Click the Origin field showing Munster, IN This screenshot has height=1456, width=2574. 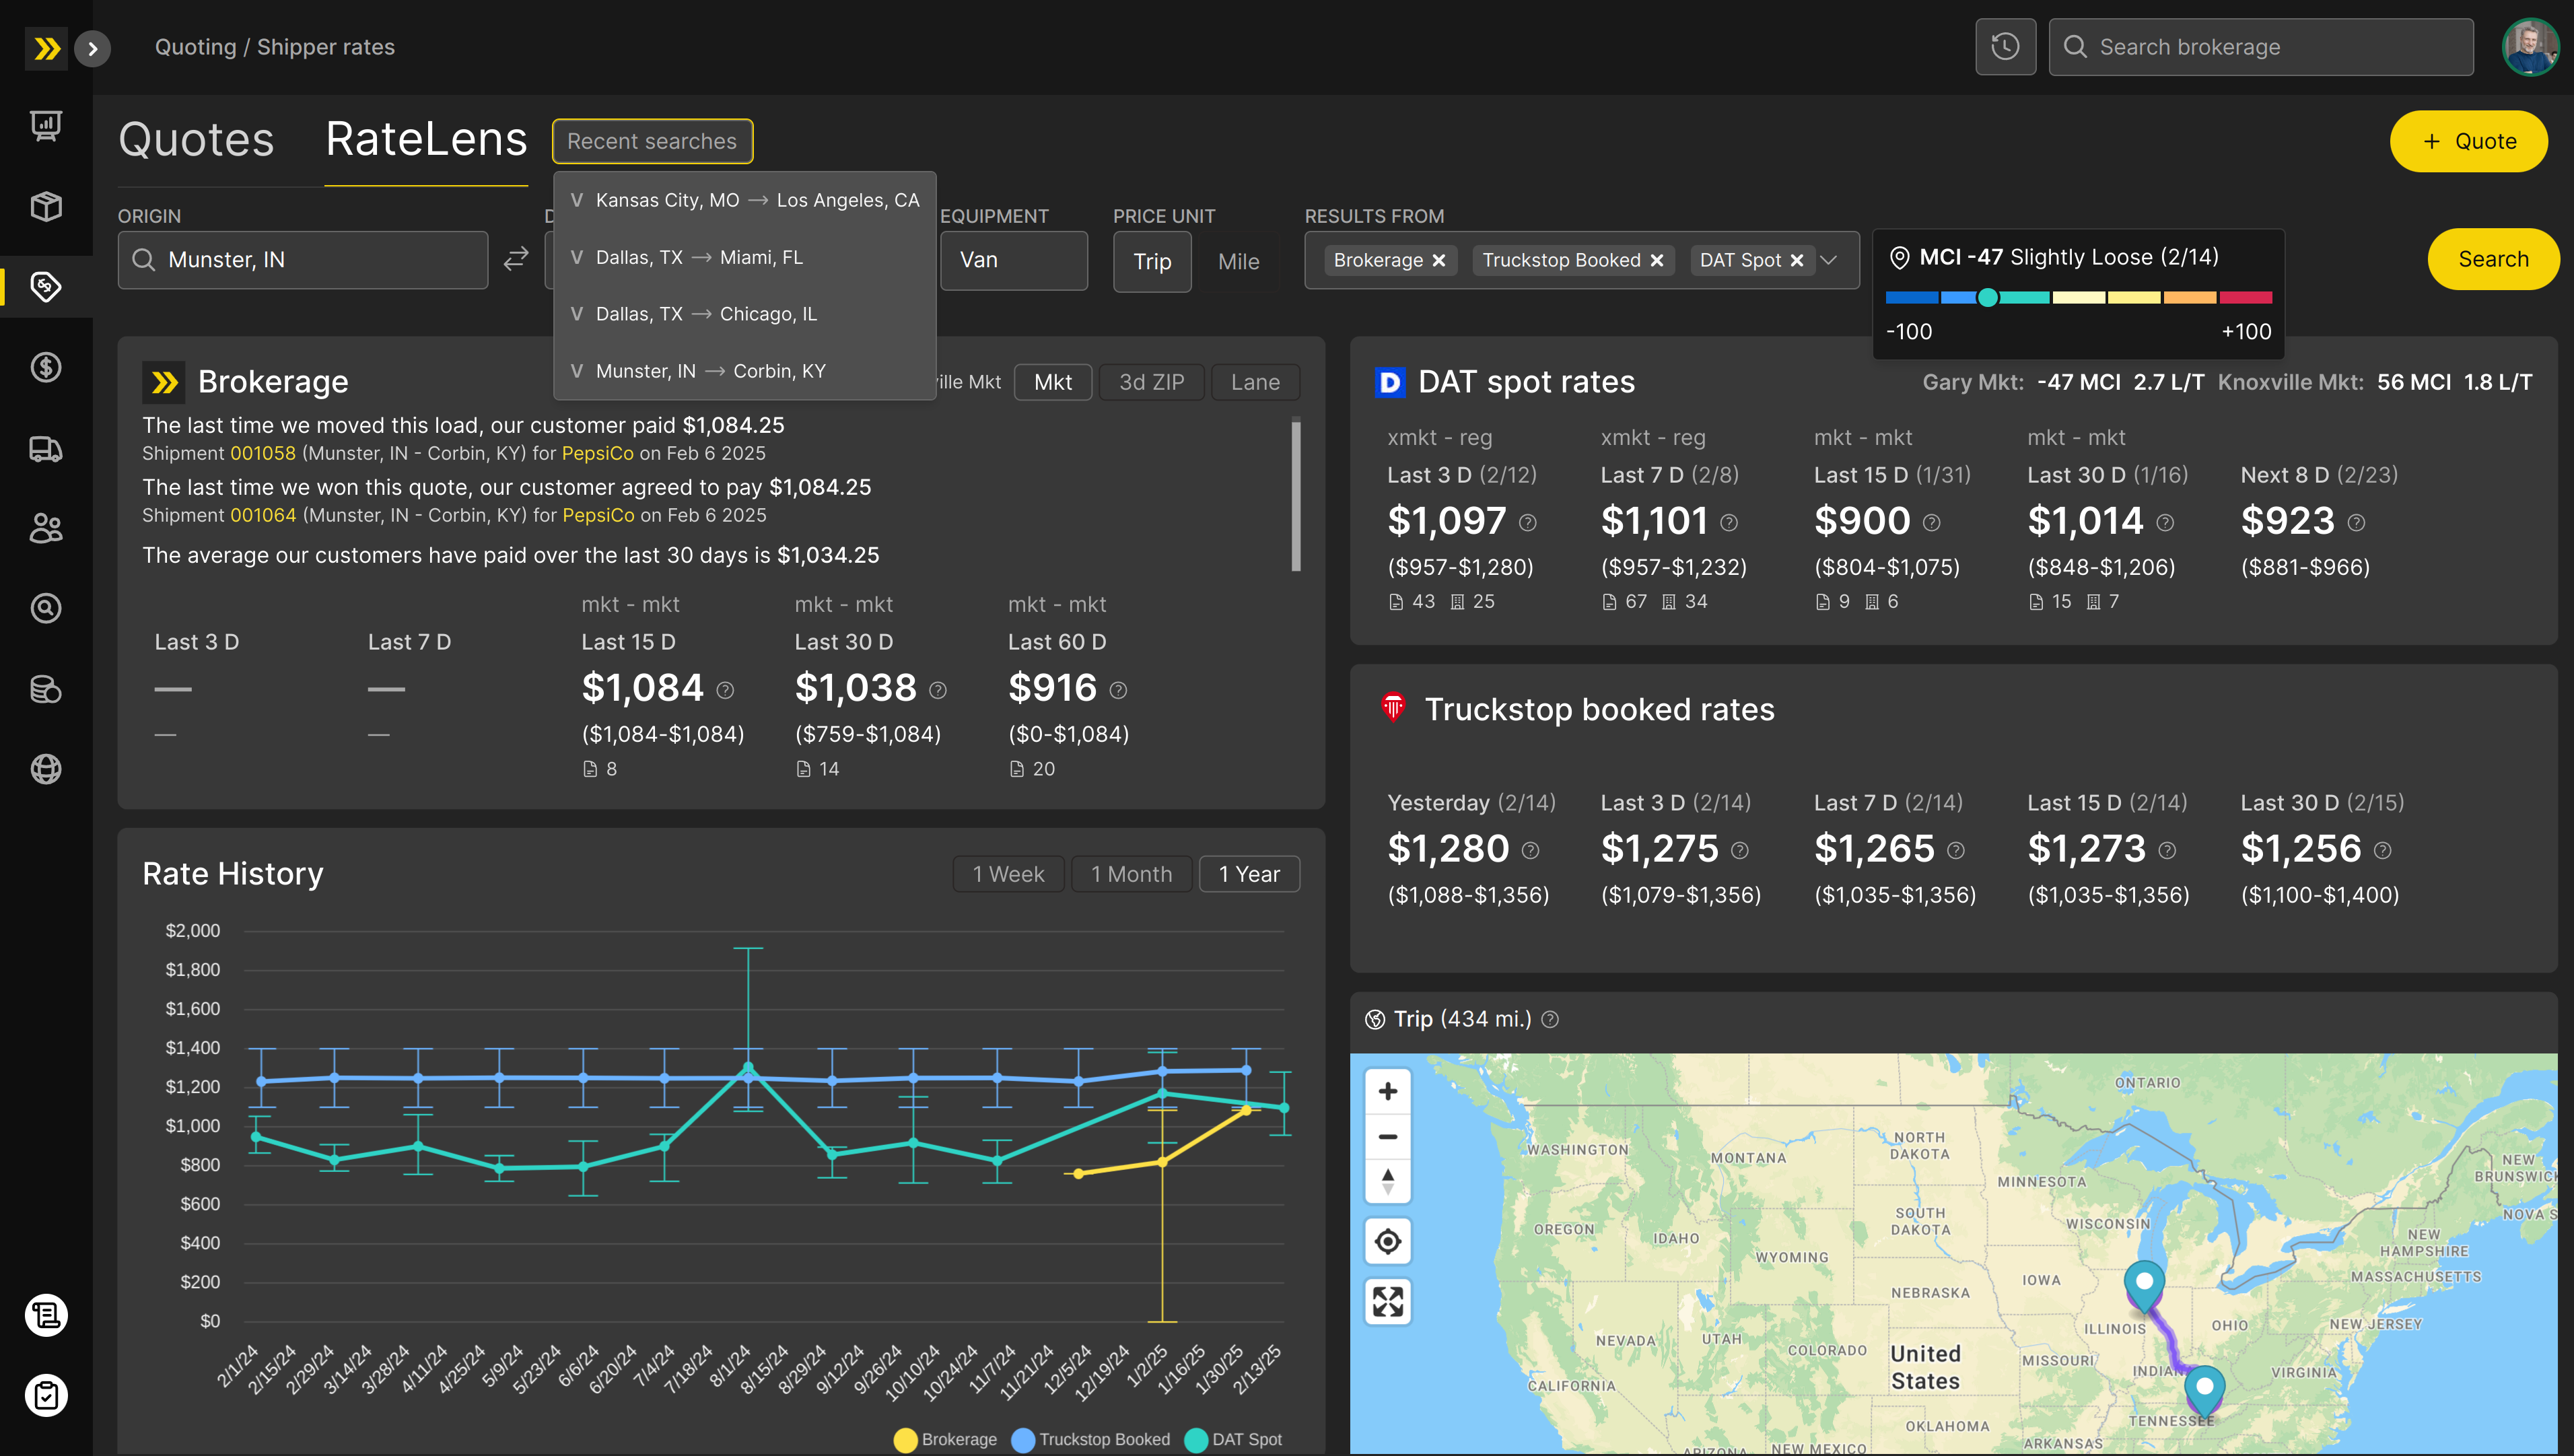tap(303, 259)
